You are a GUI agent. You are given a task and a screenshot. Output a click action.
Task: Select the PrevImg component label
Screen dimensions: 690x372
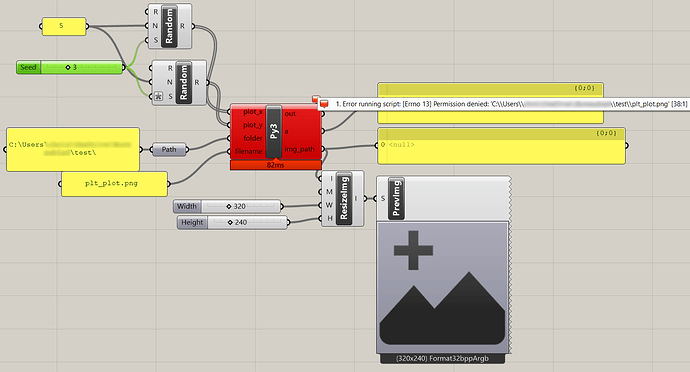396,198
